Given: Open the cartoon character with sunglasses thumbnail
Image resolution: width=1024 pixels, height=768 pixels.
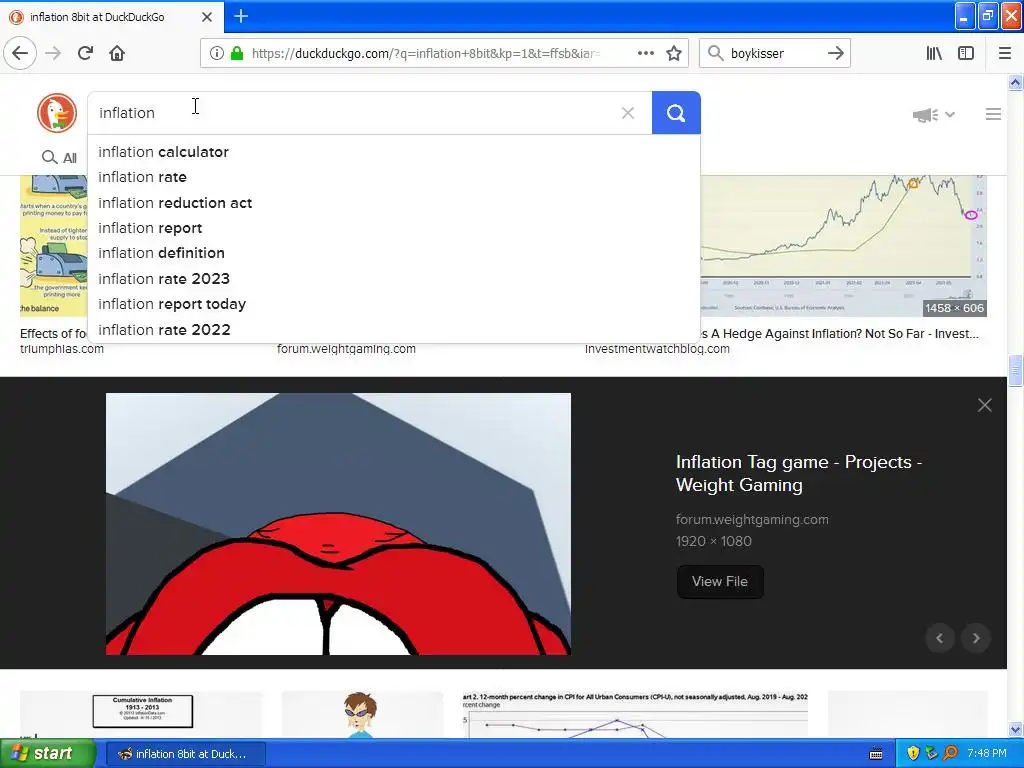Looking at the screenshot, I should click(362, 714).
